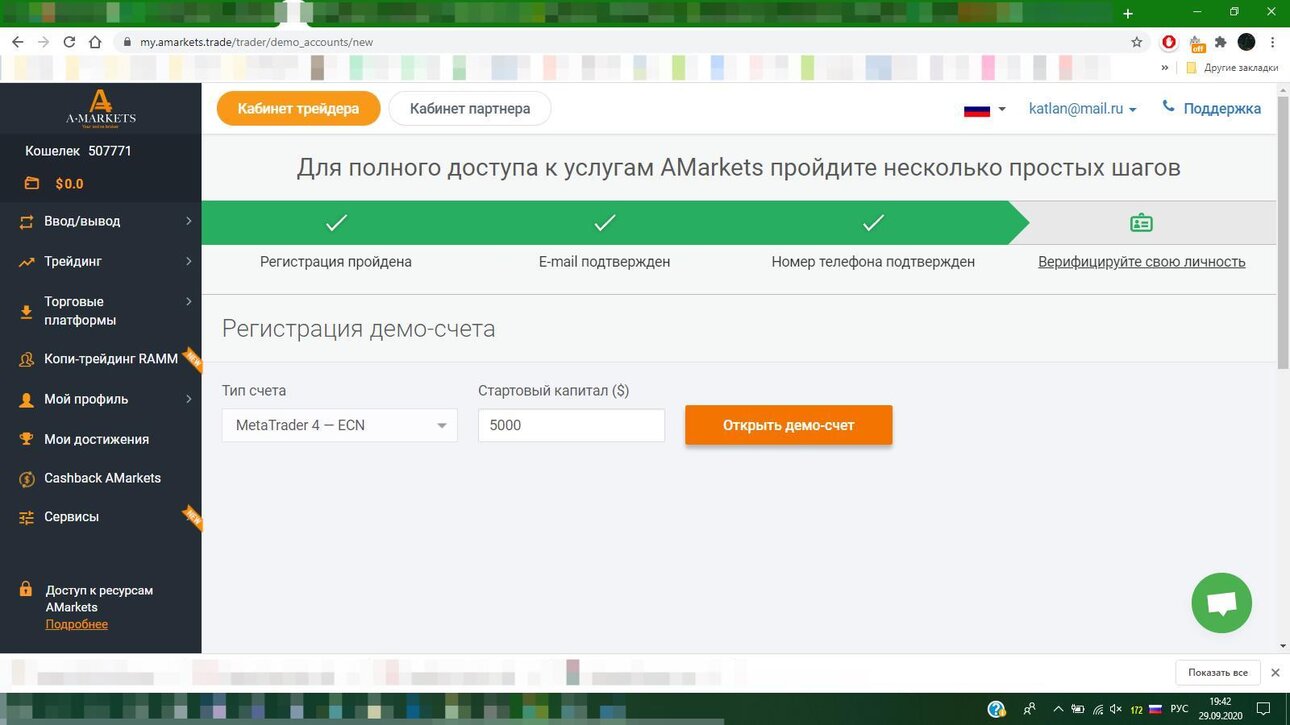This screenshot has width=1290, height=725.
Task: Expand the Торговые платформы submenu
Action: point(188,301)
